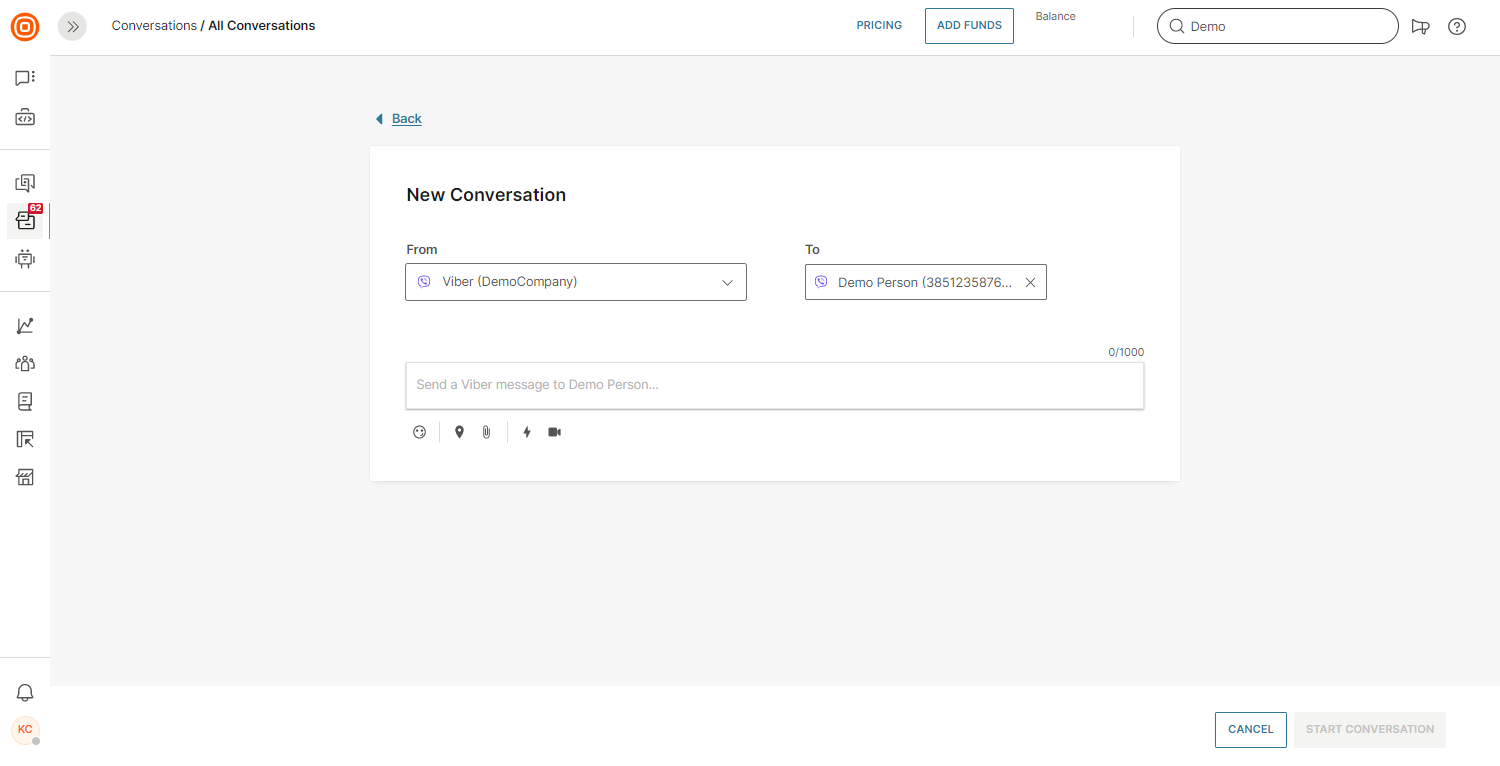The image size is (1500, 766).
Task: Click the Back link
Action: [x=406, y=119]
